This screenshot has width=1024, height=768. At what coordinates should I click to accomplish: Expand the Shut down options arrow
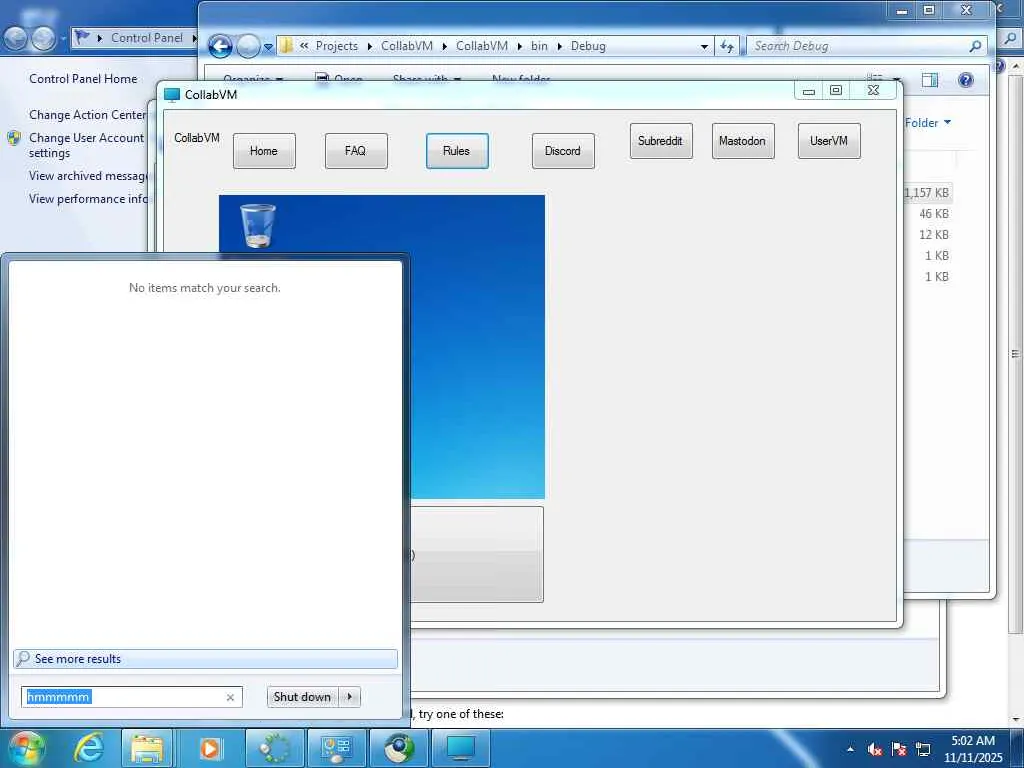(350, 697)
